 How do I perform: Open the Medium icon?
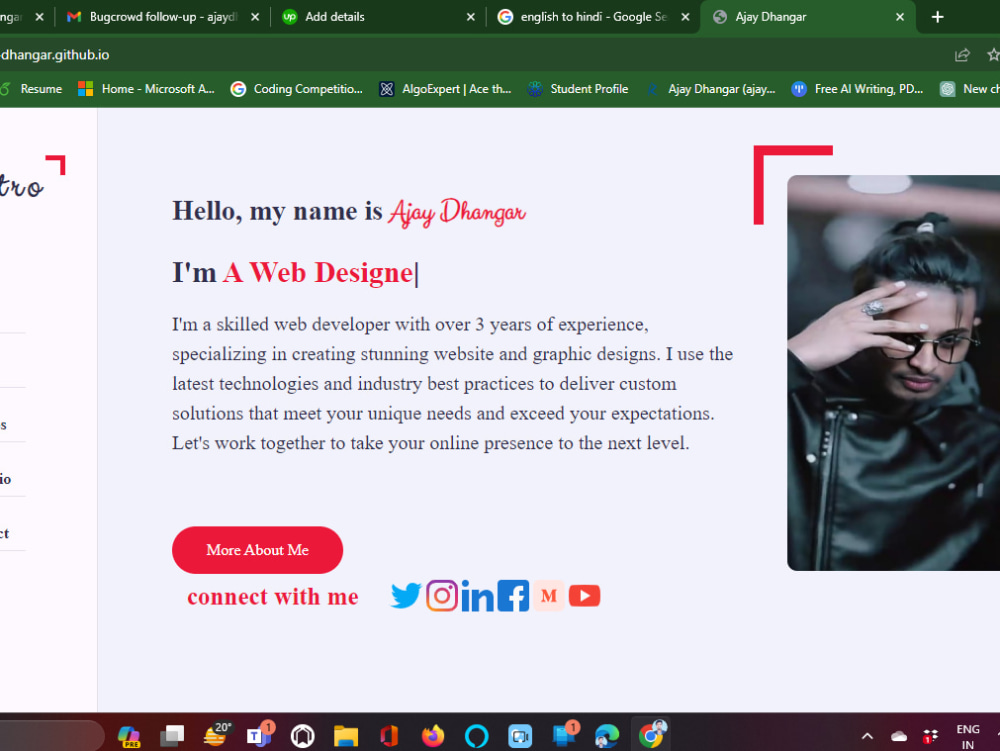(x=548, y=596)
